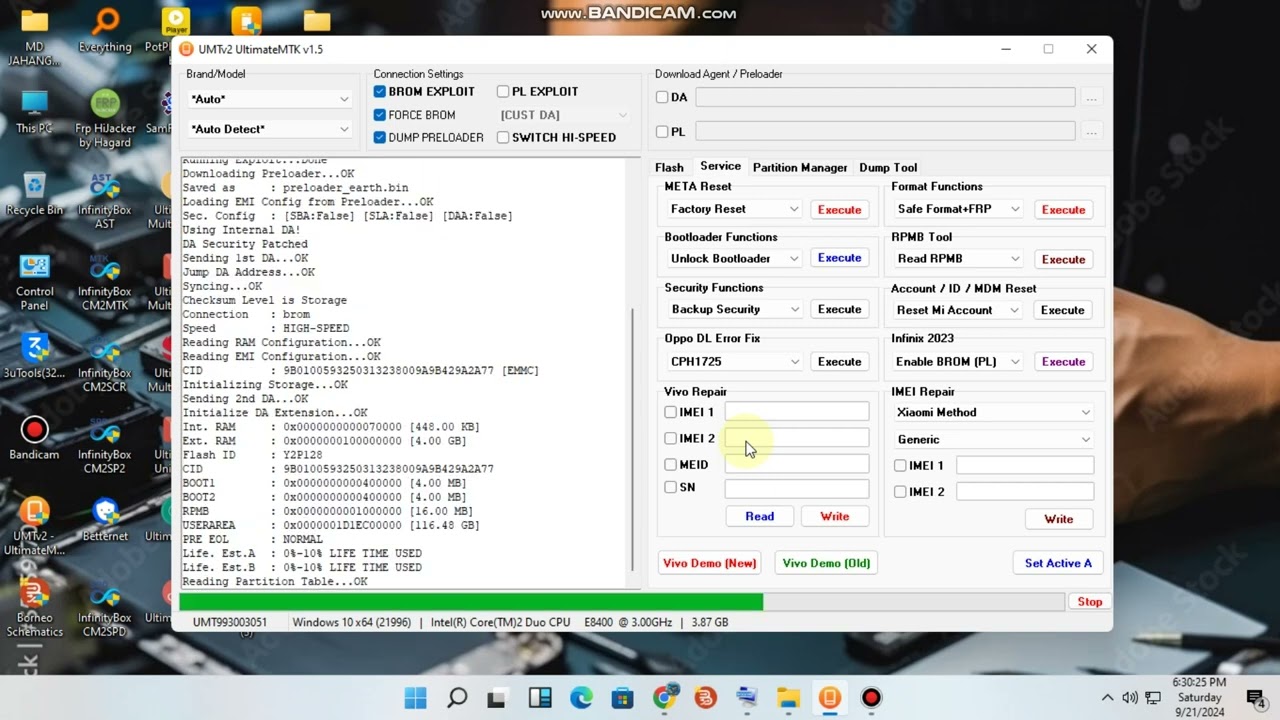Stop the running operation
The width and height of the screenshot is (1280, 720).
coord(1089,602)
